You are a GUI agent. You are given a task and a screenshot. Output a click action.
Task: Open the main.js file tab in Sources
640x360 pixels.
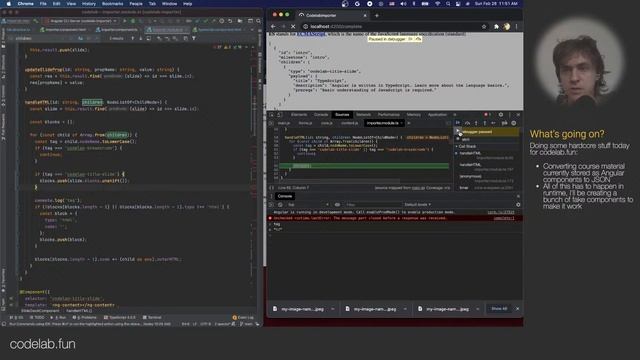click(x=284, y=123)
